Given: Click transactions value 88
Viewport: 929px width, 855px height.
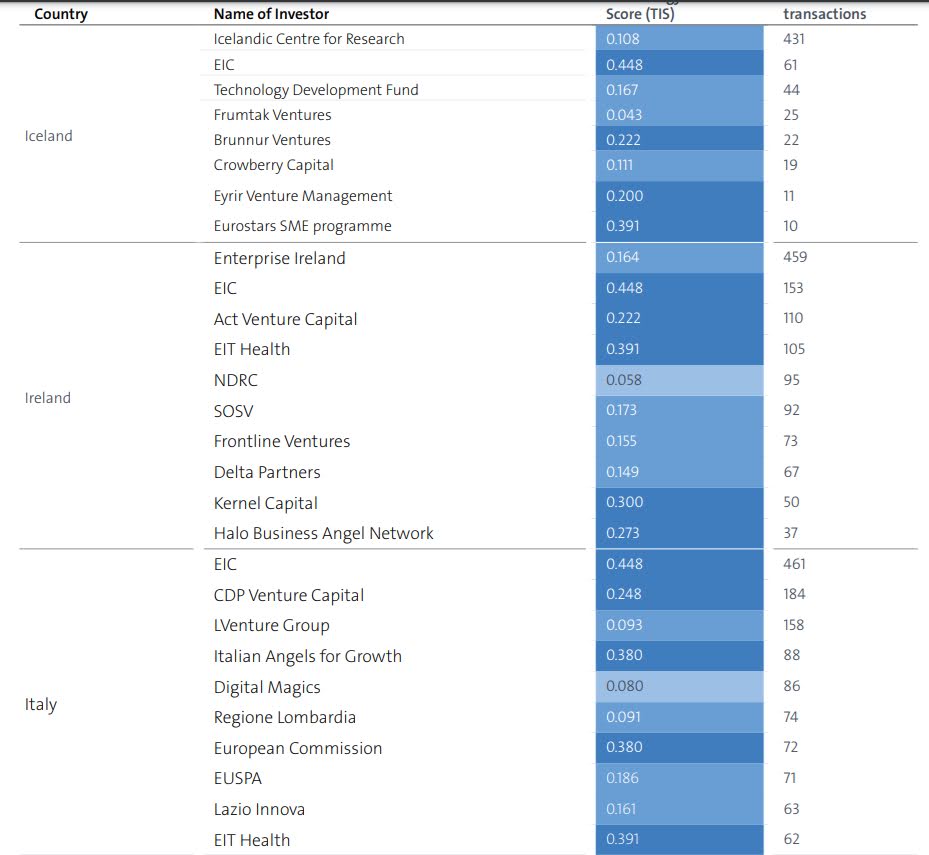Looking at the screenshot, I should point(792,655).
